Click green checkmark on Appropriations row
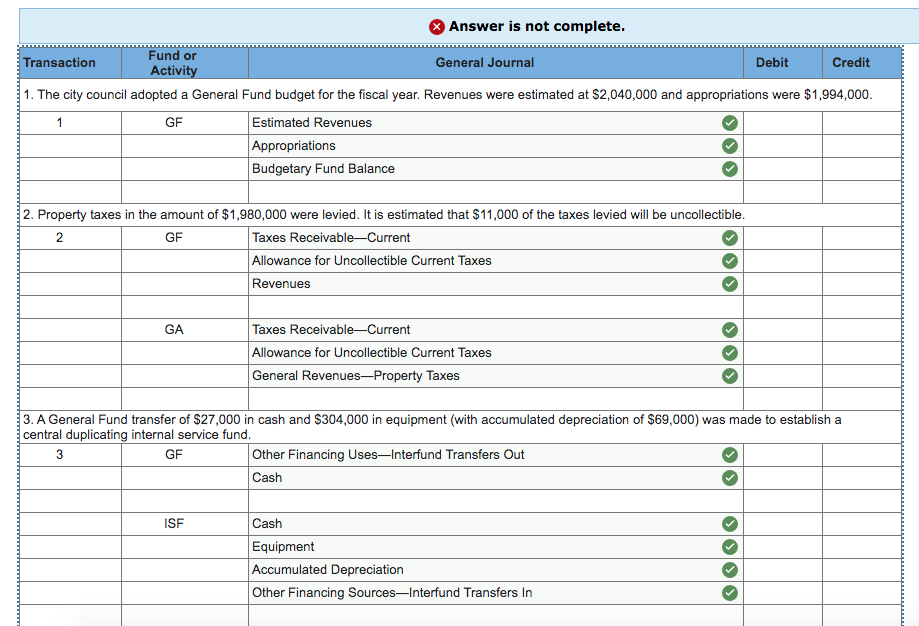 [x=730, y=146]
